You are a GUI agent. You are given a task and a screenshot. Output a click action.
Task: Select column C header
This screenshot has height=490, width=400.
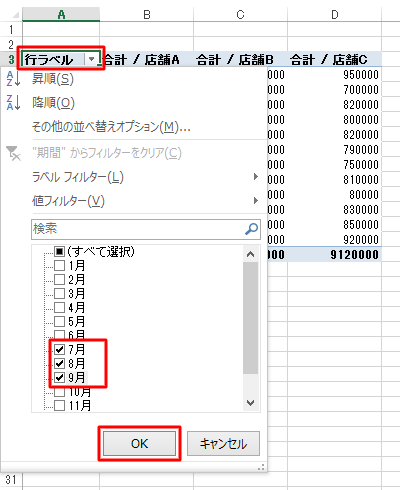[x=240, y=14]
